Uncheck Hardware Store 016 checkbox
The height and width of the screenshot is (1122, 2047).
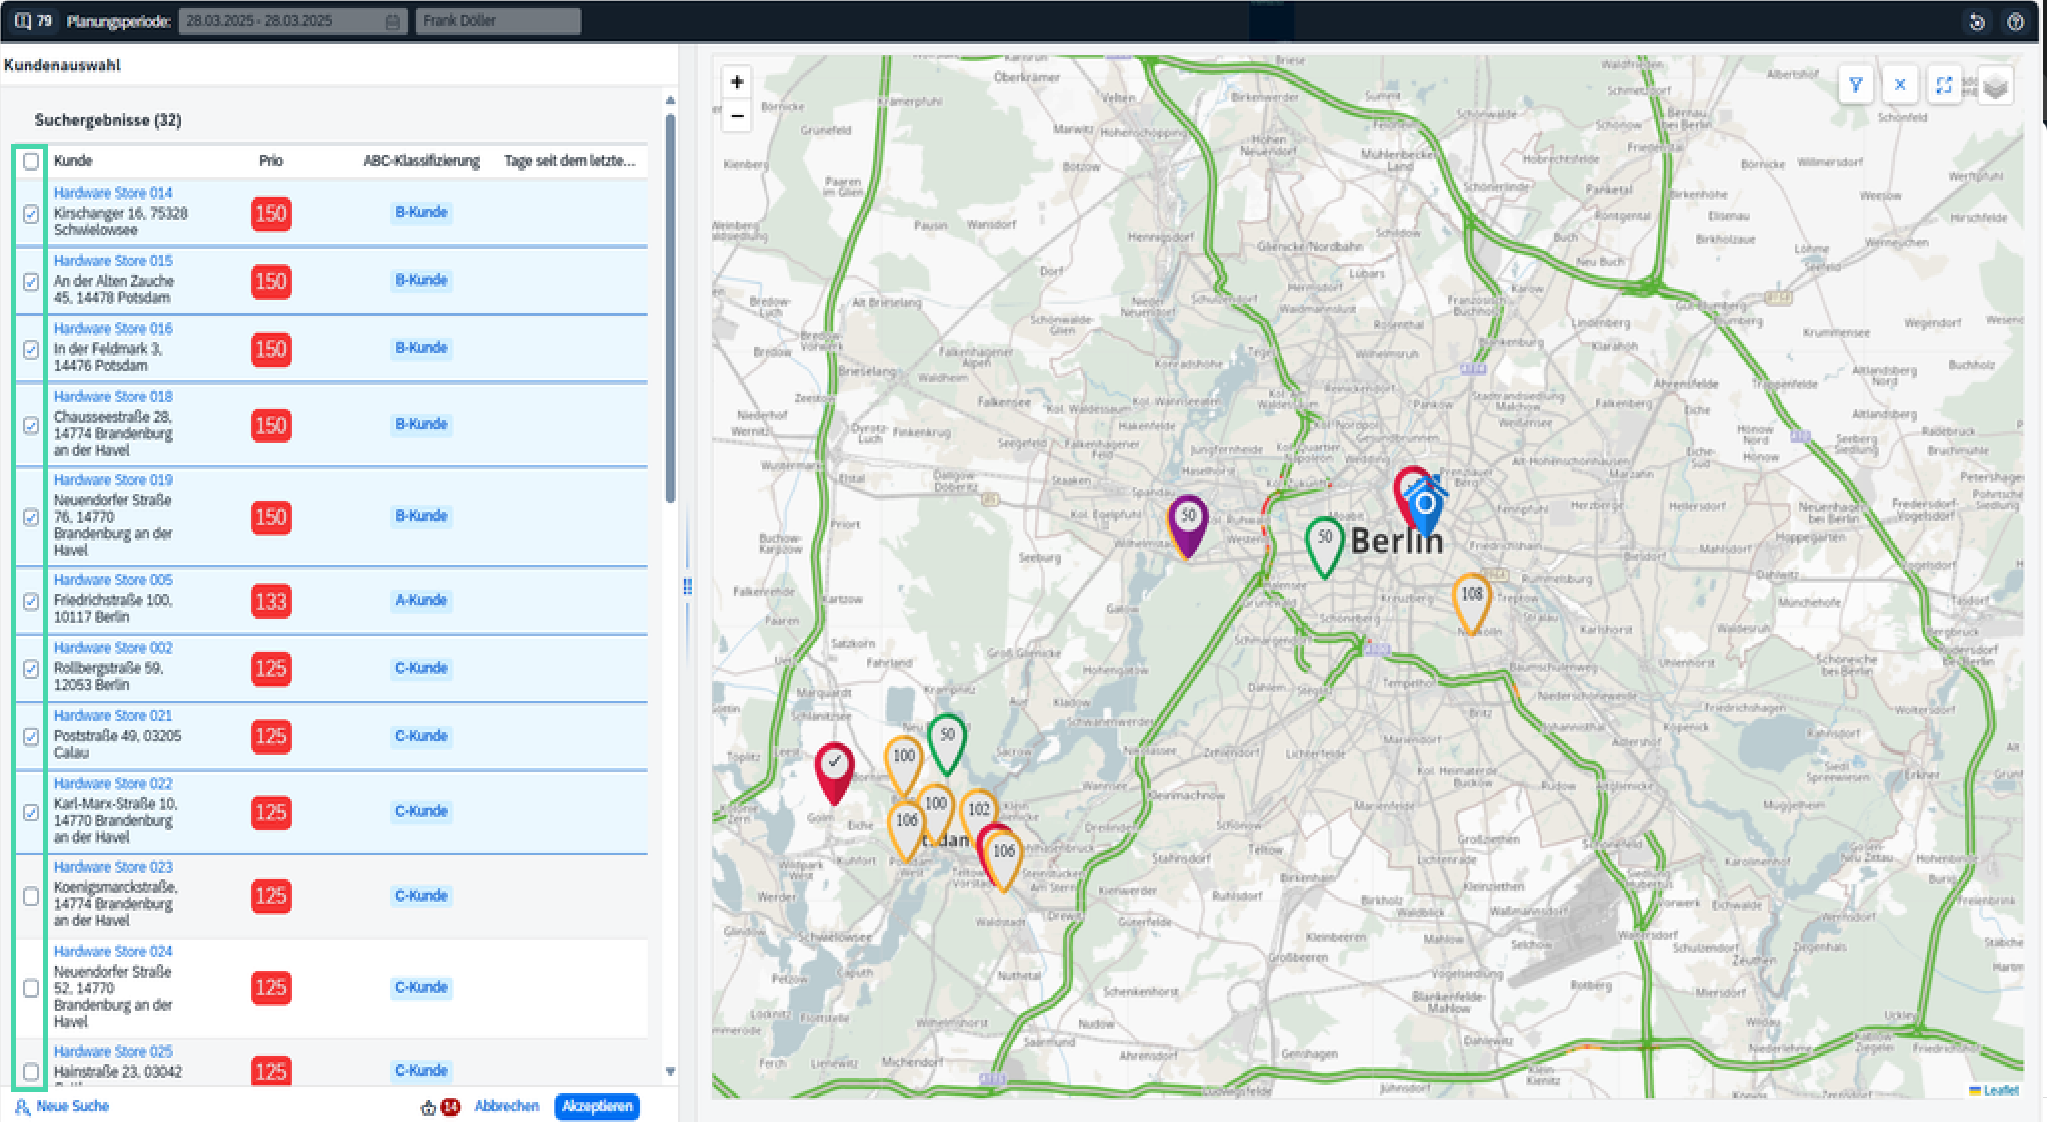(31, 350)
